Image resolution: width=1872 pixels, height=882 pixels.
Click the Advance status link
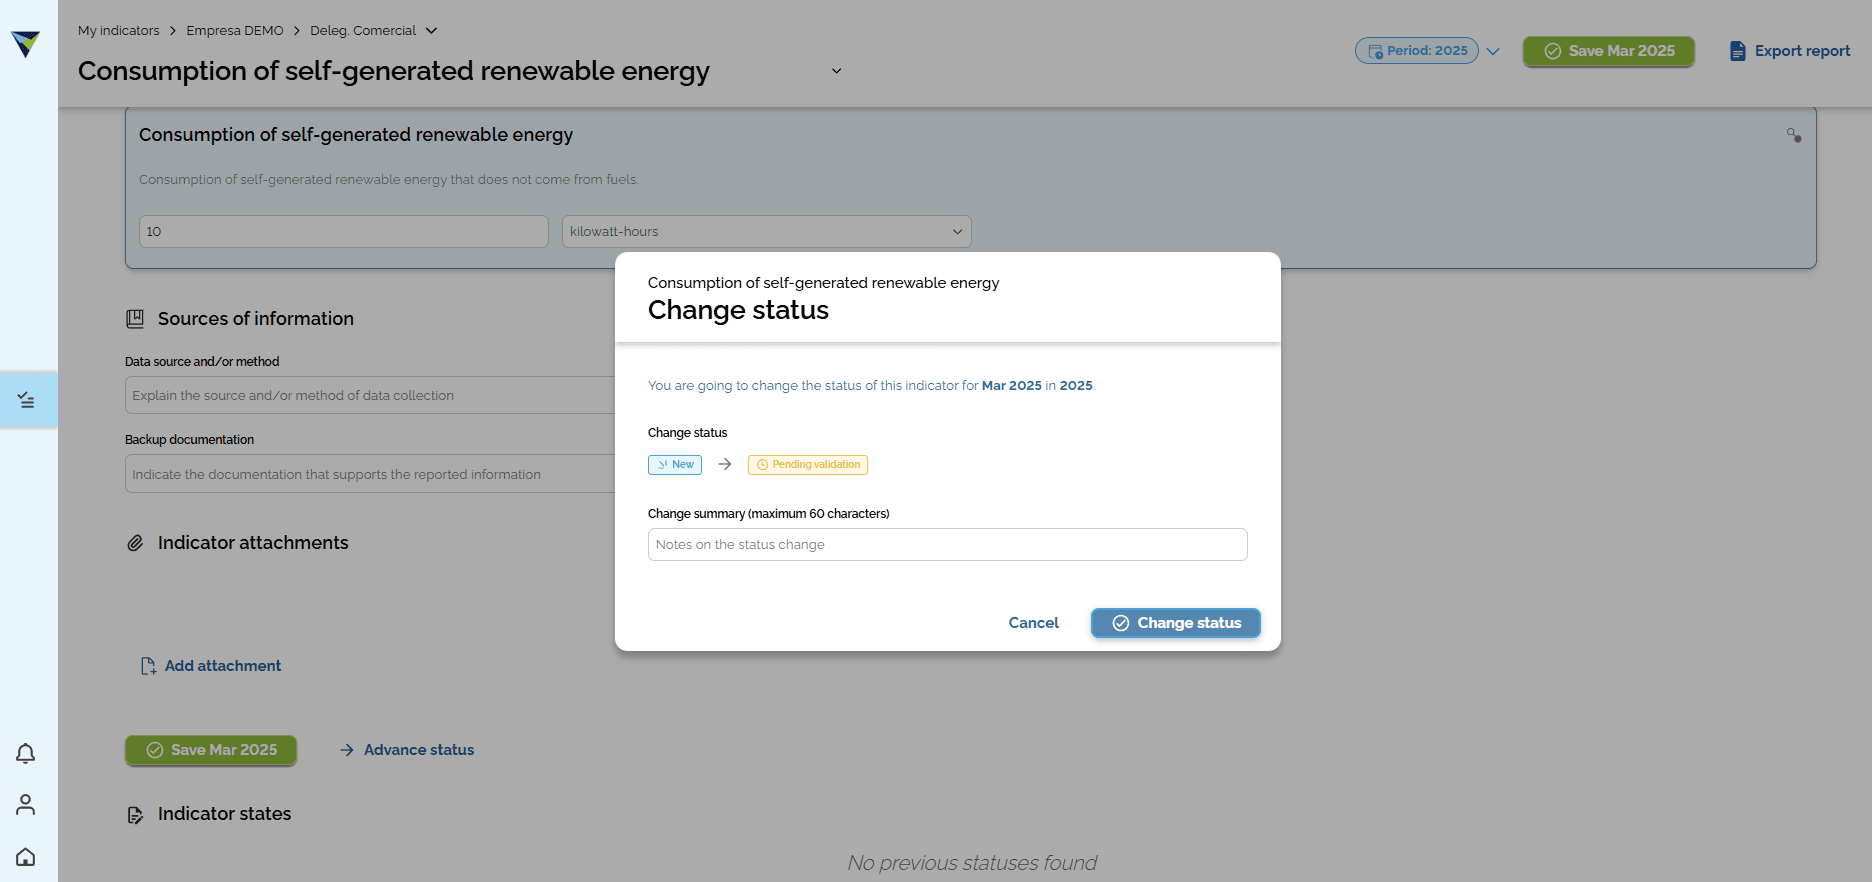pos(407,750)
